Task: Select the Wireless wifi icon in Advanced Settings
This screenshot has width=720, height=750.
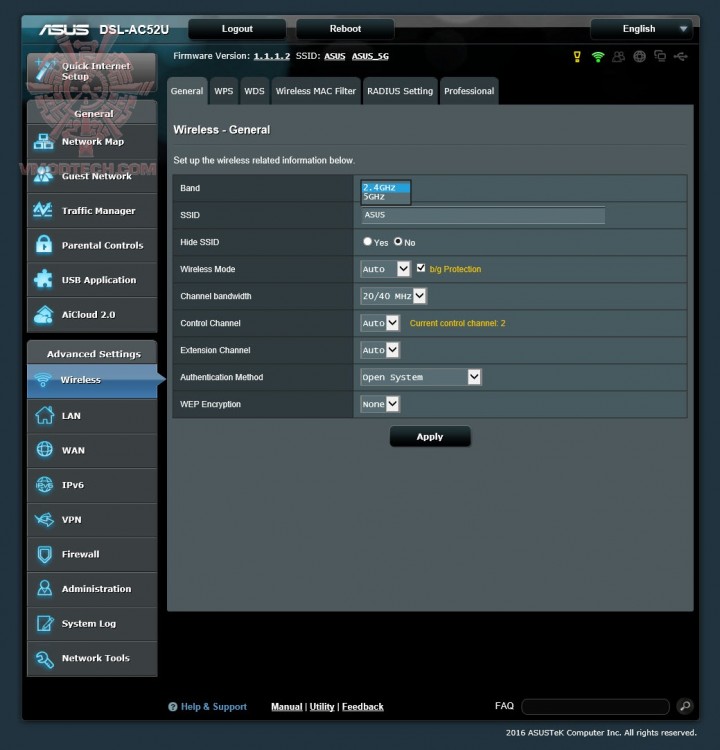Action: pos(43,380)
